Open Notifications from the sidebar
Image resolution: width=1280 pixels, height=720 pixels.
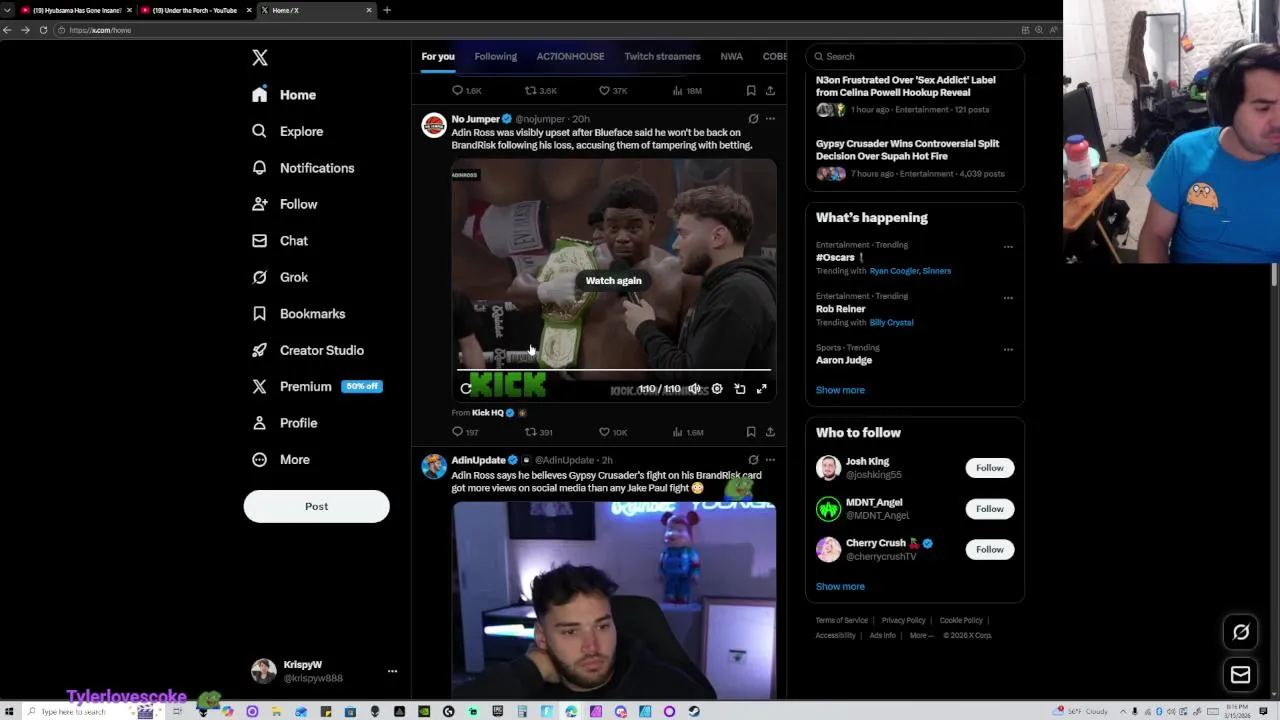point(303,168)
